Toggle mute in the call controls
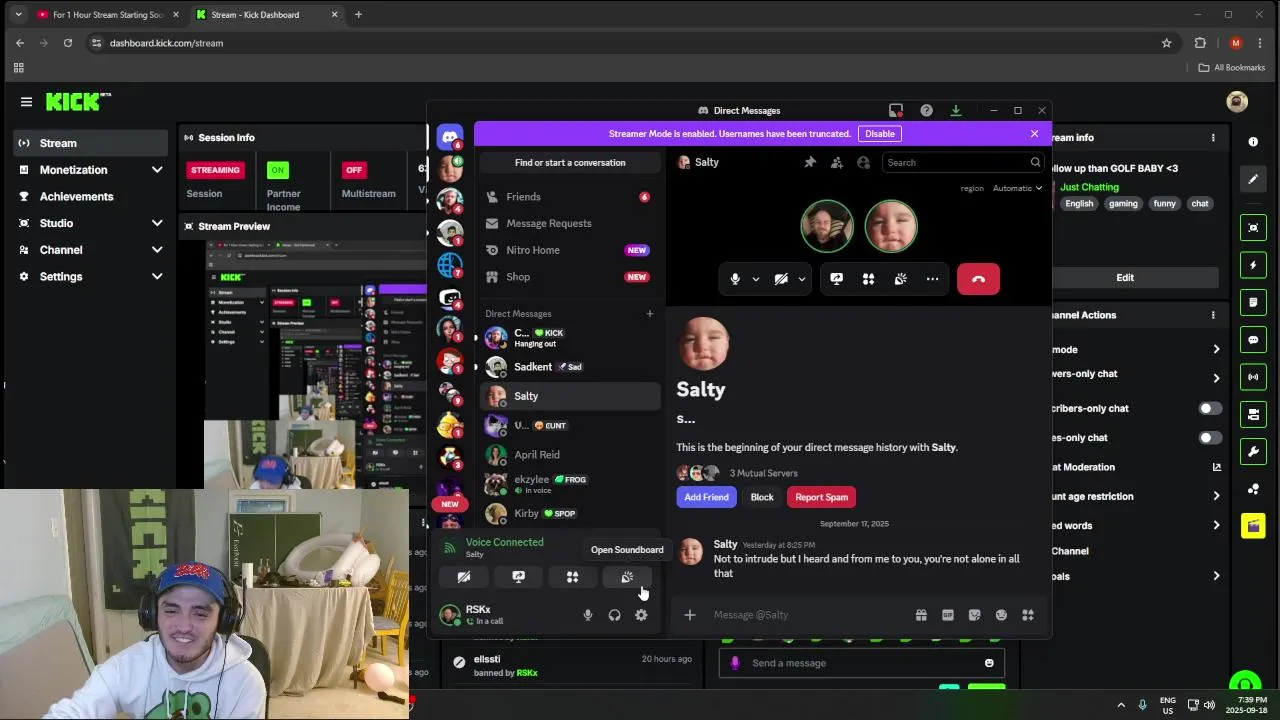 pos(735,279)
